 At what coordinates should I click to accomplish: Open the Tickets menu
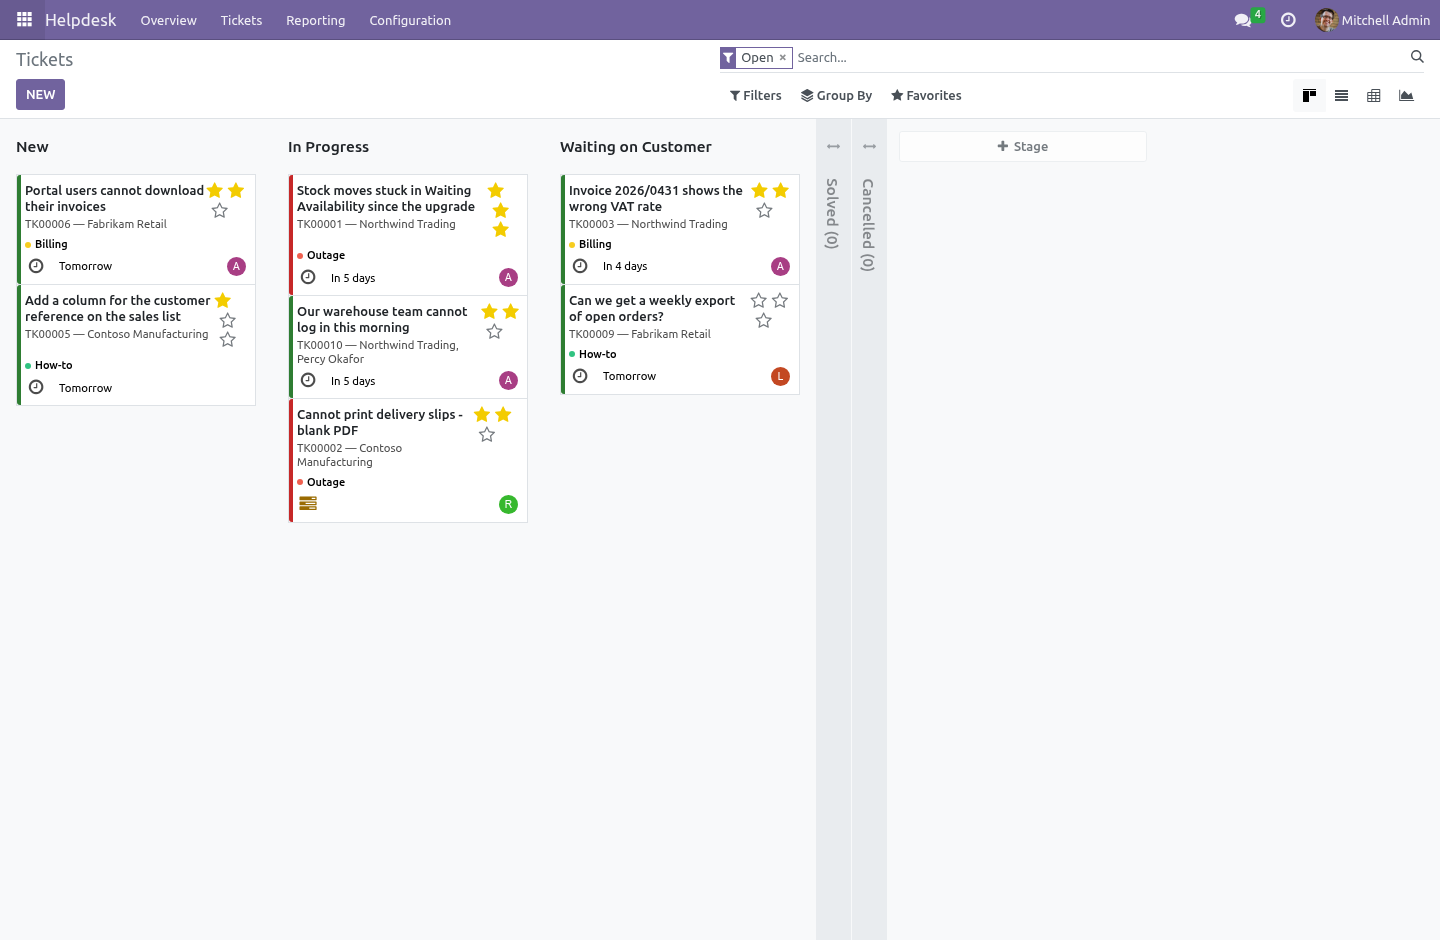tap(241, 20)
